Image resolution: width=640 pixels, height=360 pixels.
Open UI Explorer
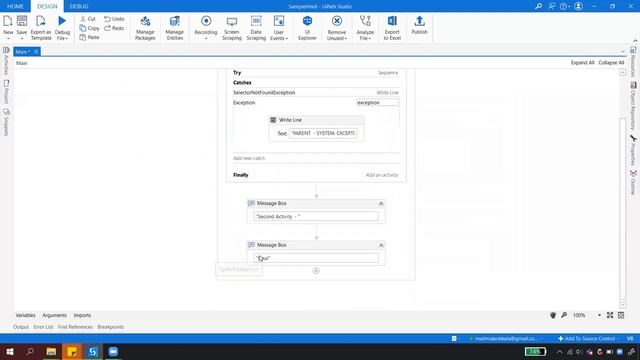click(307, 28)
